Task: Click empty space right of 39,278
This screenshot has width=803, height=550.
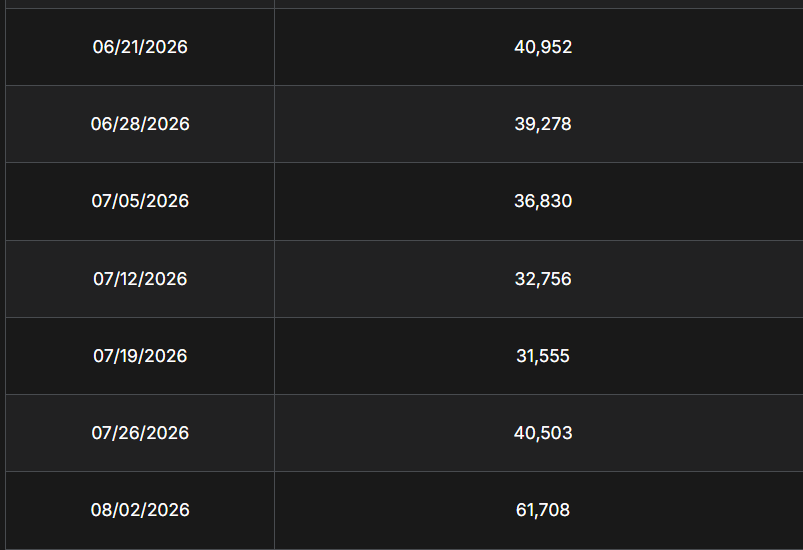Action: tap(687, 124)
